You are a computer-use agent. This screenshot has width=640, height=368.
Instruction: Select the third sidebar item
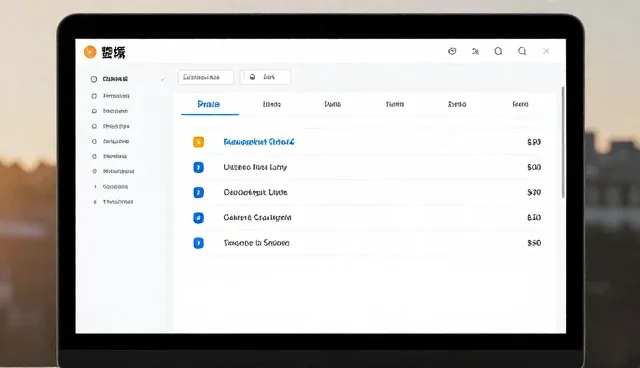[x=115, y=111]
